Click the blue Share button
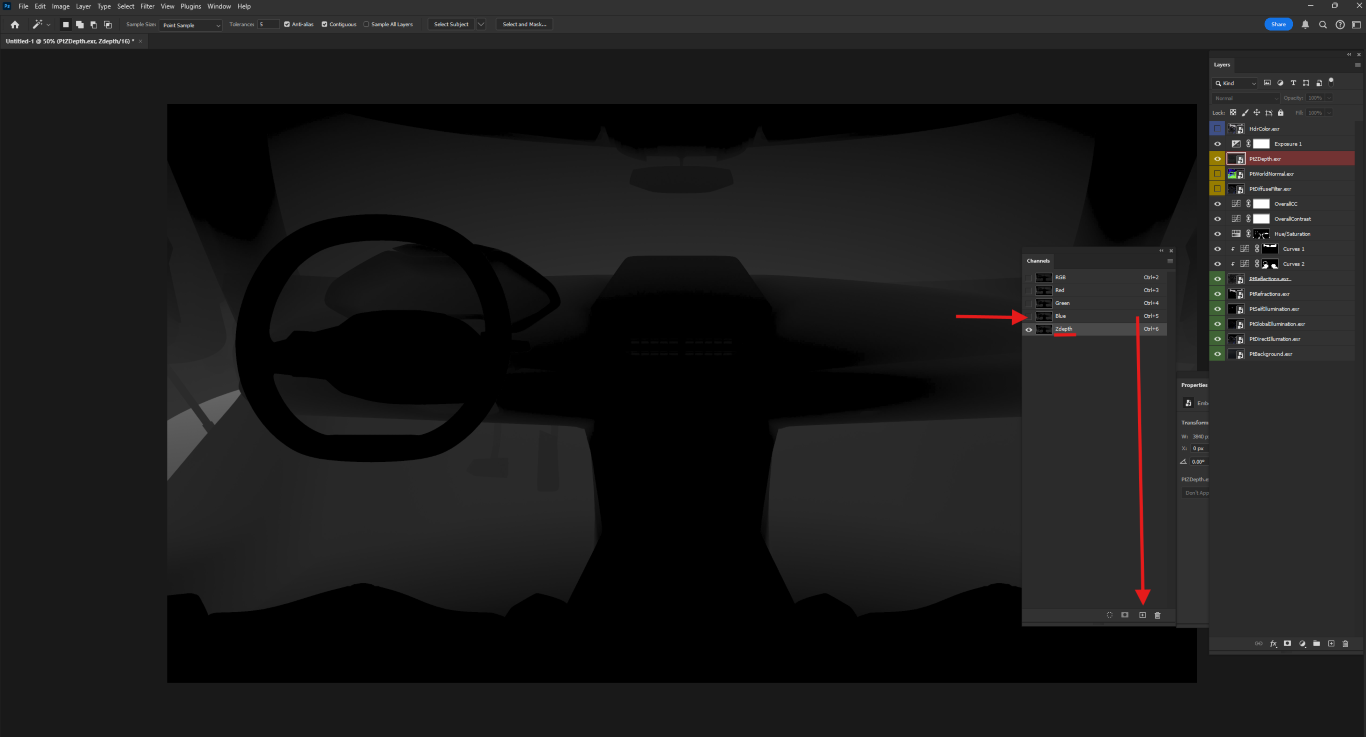1366x737 pixels. [1278, 24]
